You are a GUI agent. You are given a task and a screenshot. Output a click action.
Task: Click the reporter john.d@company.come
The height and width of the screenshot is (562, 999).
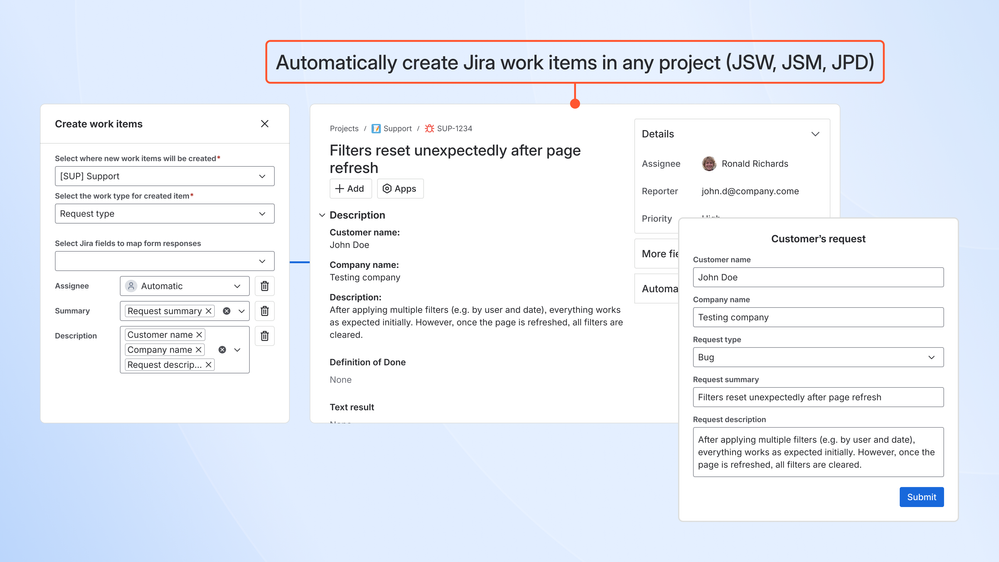(x=750, y=191)
